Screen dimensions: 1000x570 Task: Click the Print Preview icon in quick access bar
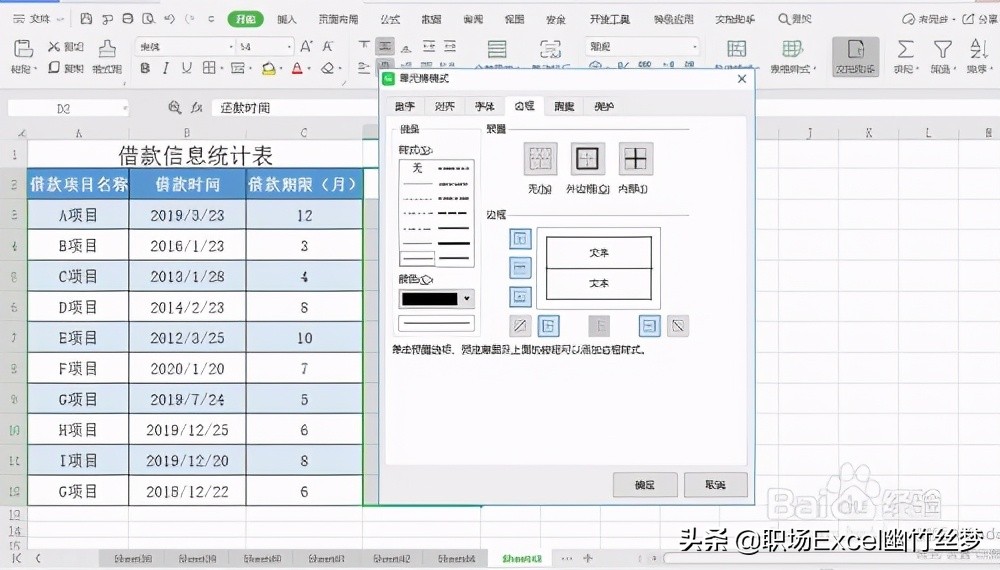tap(149, 19)
